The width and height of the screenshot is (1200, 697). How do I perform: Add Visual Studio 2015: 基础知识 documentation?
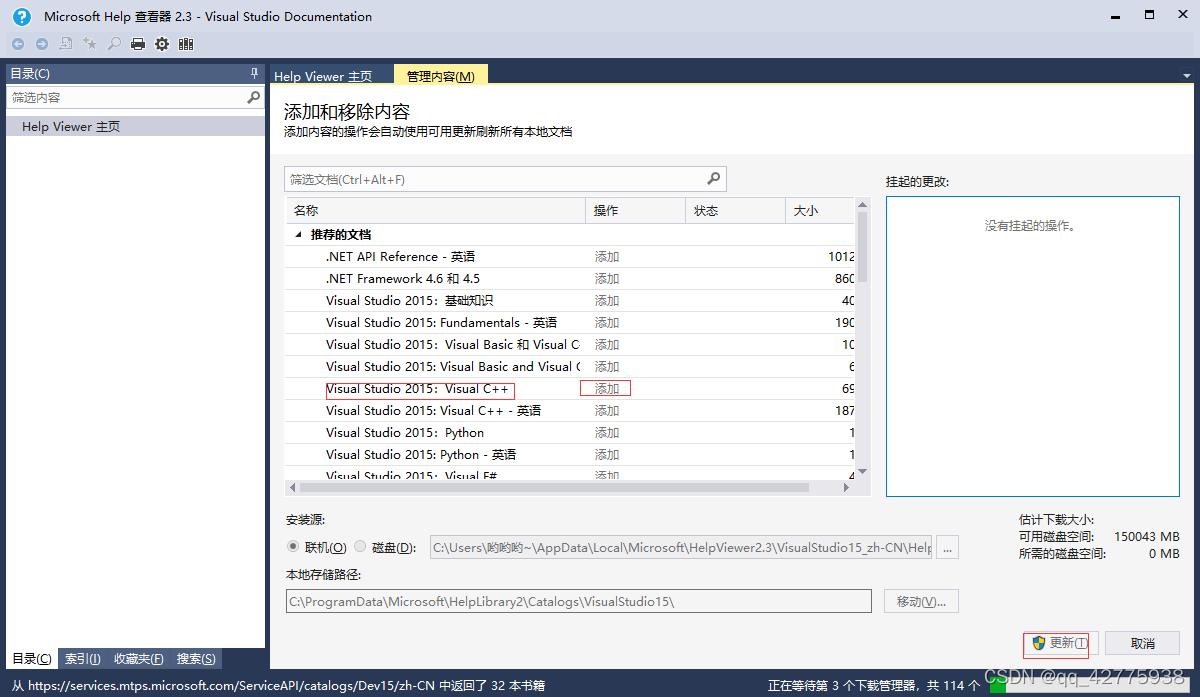[607, 301]
